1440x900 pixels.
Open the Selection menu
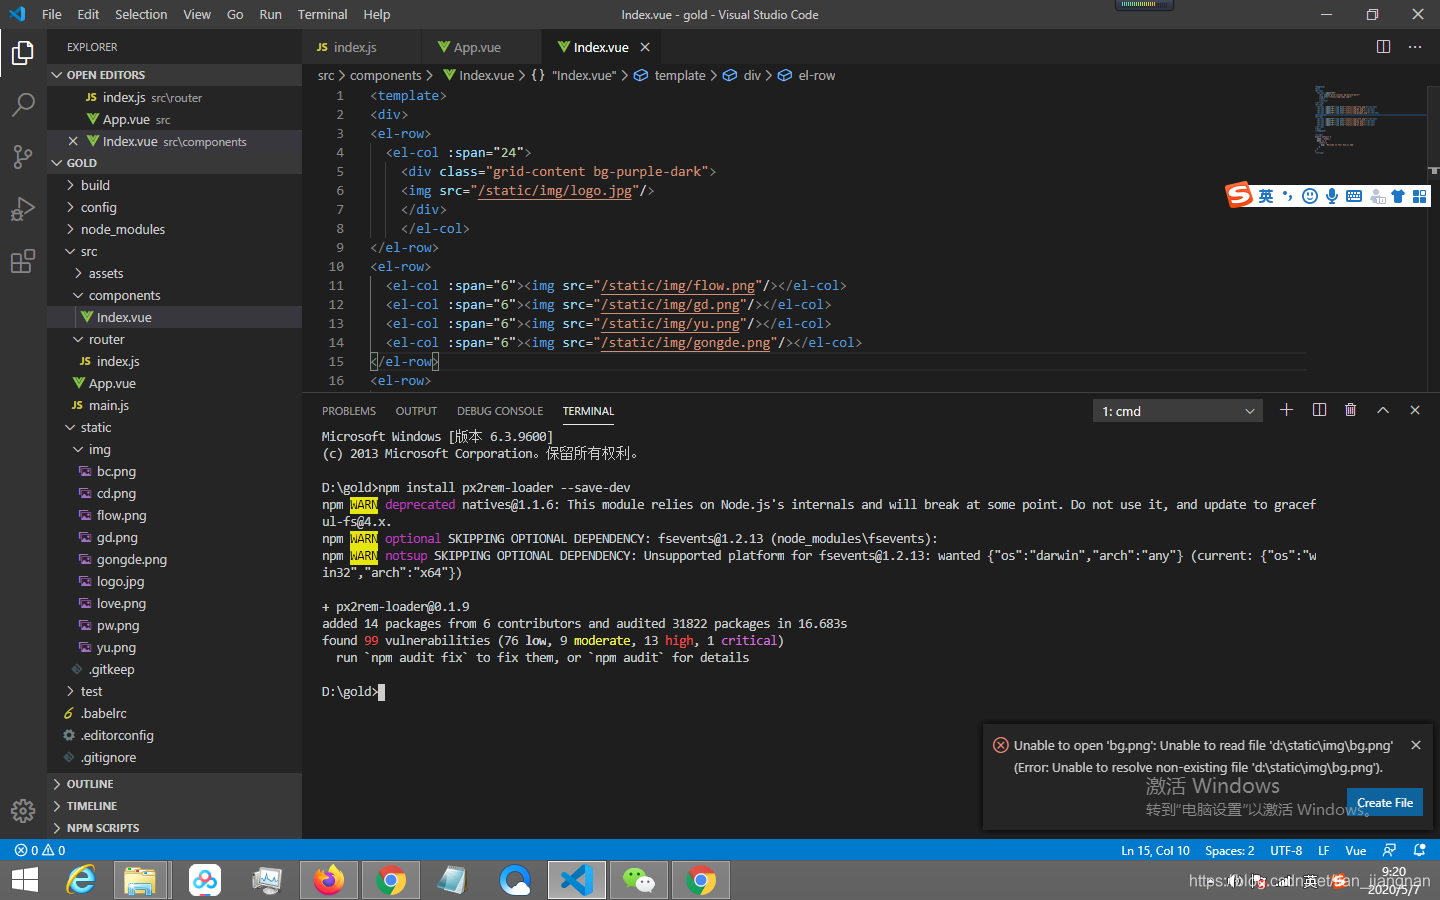coord(141,14)
